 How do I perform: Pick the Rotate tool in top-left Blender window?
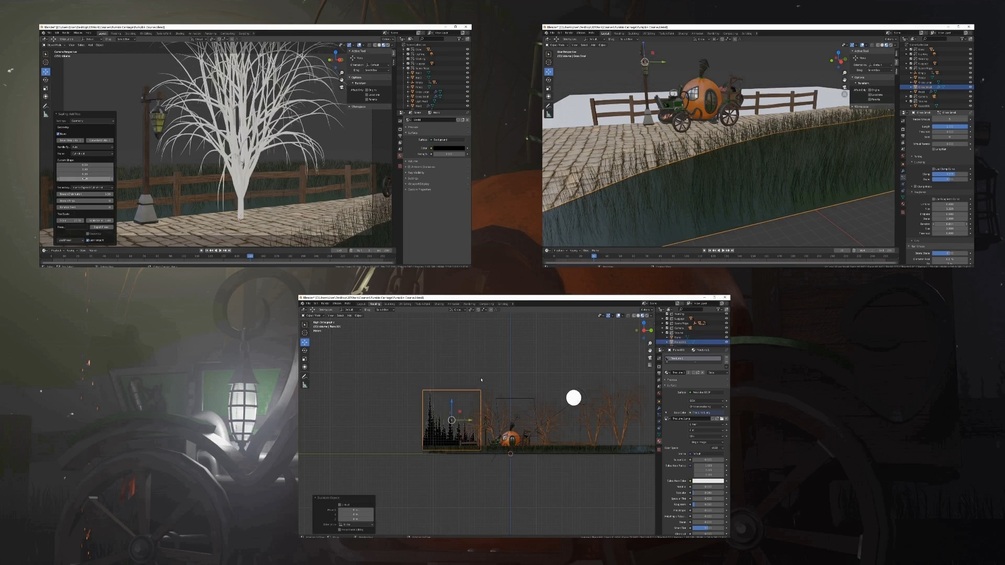[46, 80]
